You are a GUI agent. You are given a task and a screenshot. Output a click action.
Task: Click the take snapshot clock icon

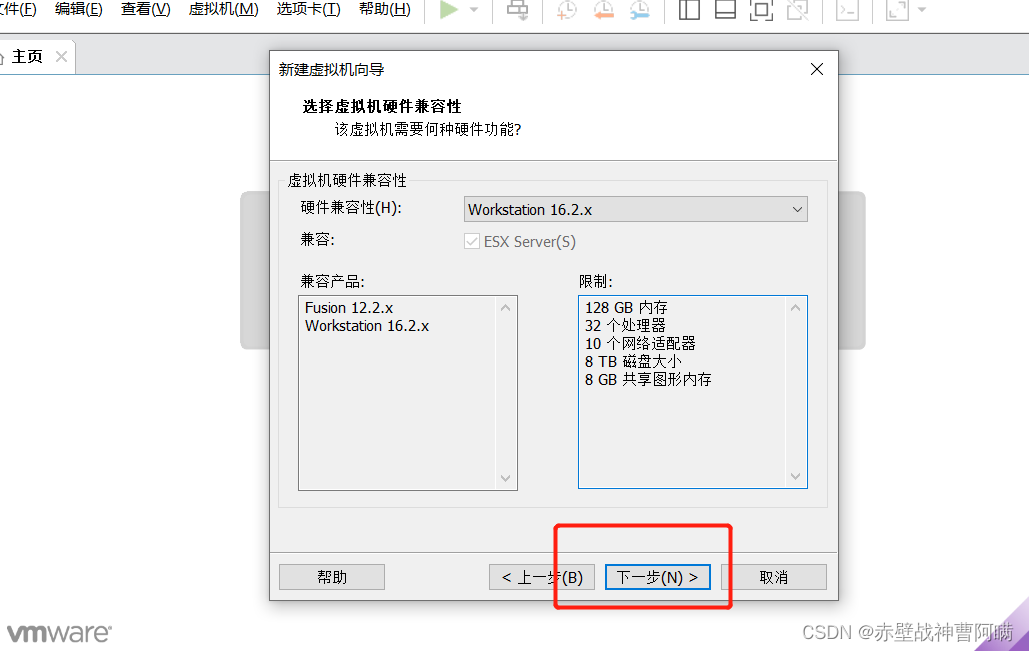point(566,10)
